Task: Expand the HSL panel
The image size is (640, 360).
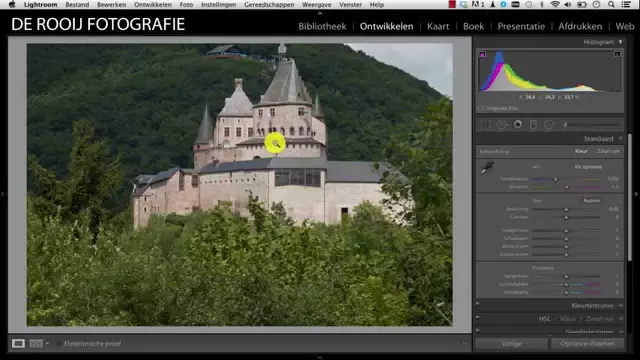Action: pyautogui.click(x=620, y=319)
